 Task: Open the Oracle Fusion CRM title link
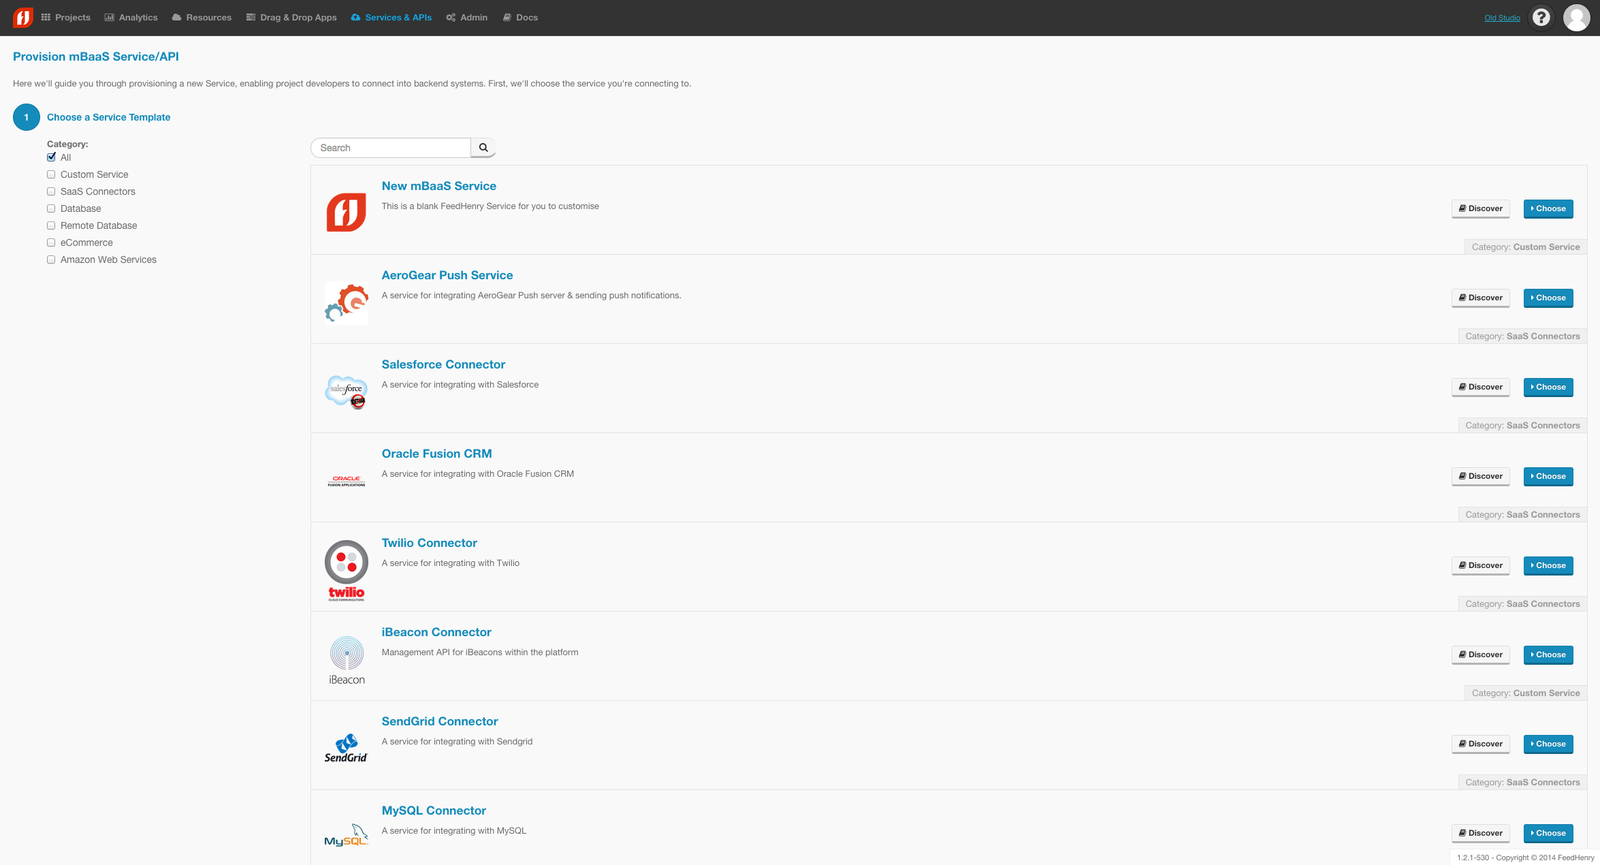pyautogui.click(x=436, y=454)
